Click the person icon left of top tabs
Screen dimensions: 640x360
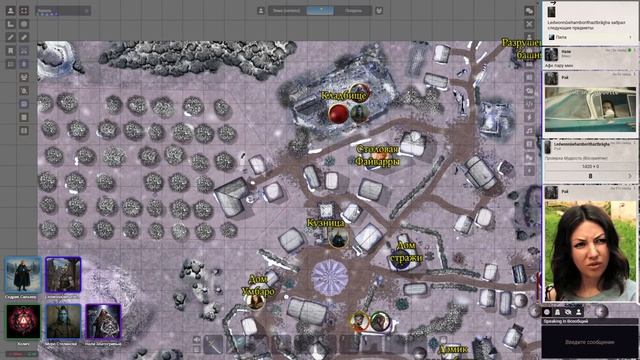(x=261, y=11)
